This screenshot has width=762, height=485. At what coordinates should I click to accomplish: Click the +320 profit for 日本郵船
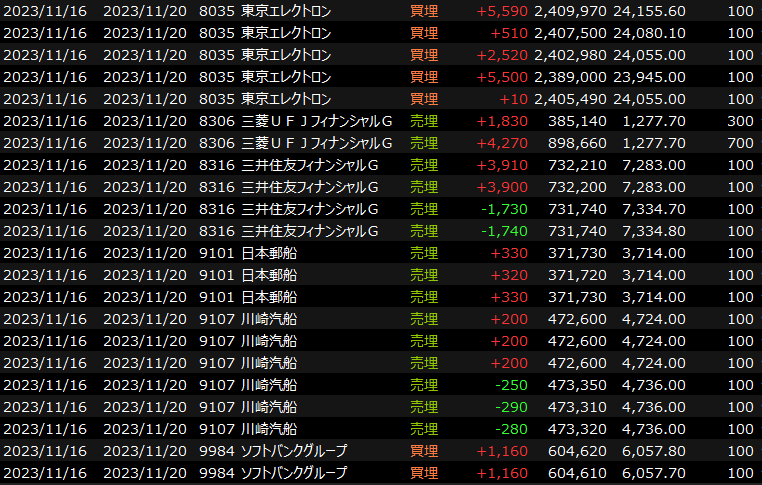pos(508,275)
